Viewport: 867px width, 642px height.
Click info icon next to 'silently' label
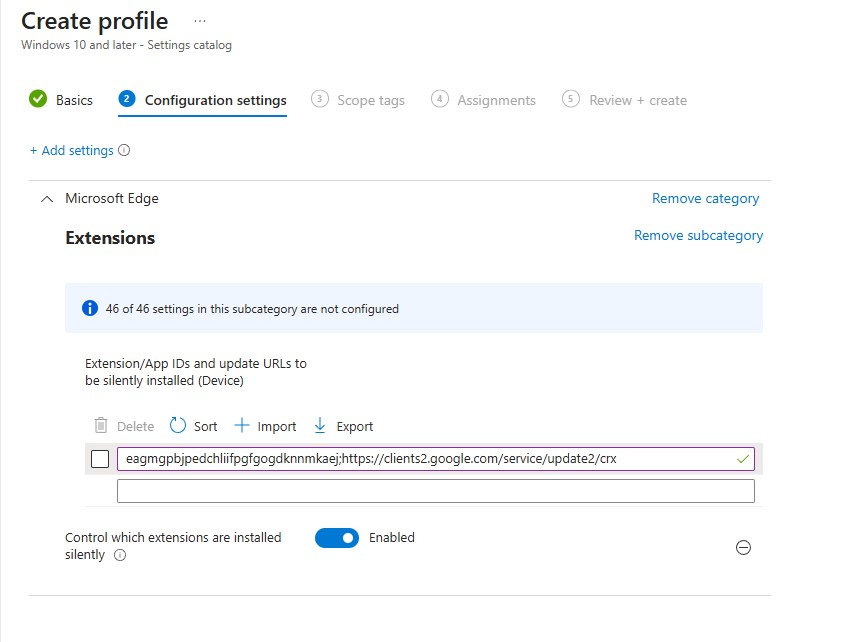[120, 555]
